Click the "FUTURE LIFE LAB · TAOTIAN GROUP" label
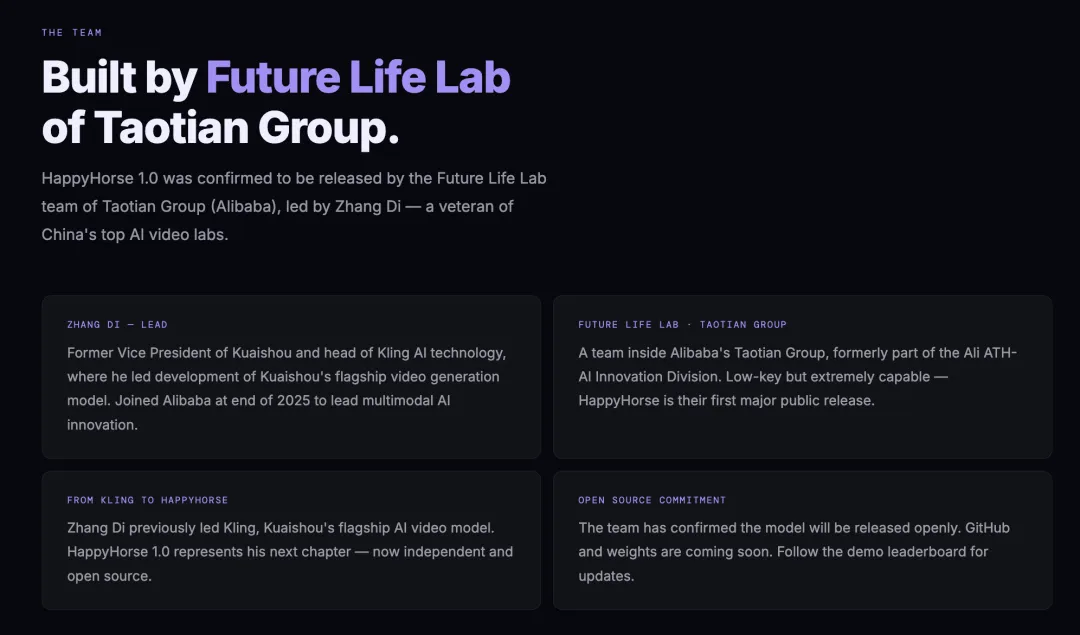 [x=682, y=325]
